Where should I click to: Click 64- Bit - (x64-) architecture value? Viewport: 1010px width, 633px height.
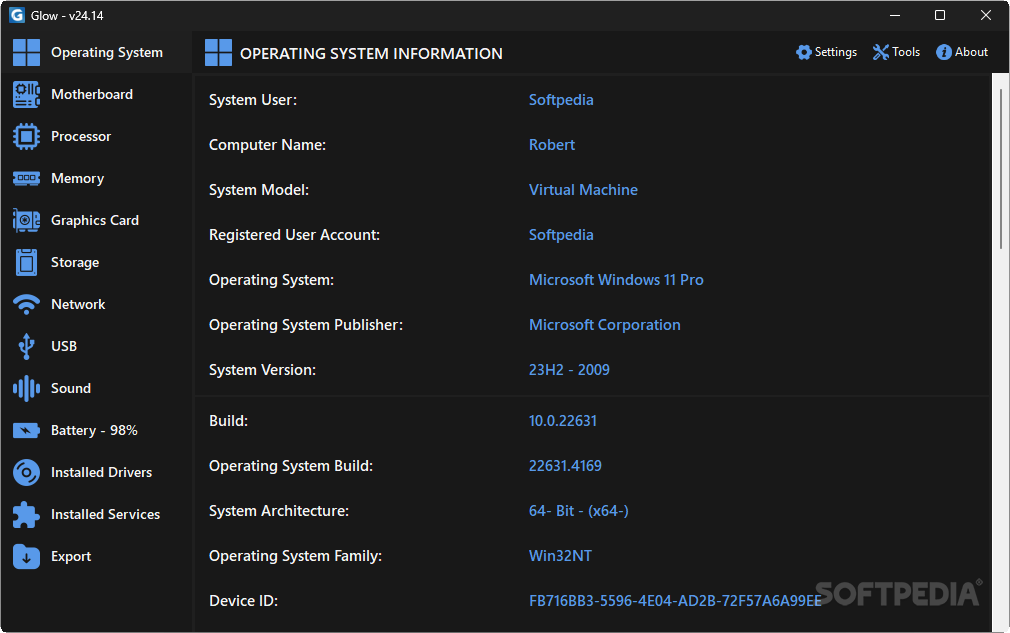pyautogui.click(x=579, y=511)
